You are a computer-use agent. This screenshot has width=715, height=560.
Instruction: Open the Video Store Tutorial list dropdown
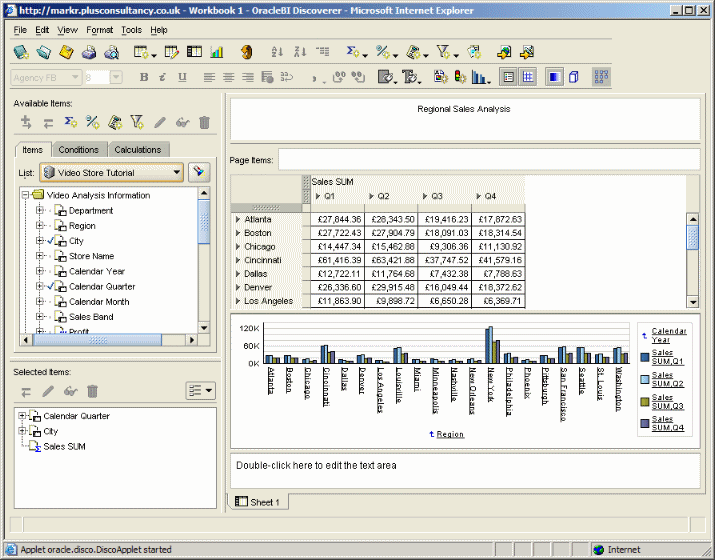[x=177, y=173]
